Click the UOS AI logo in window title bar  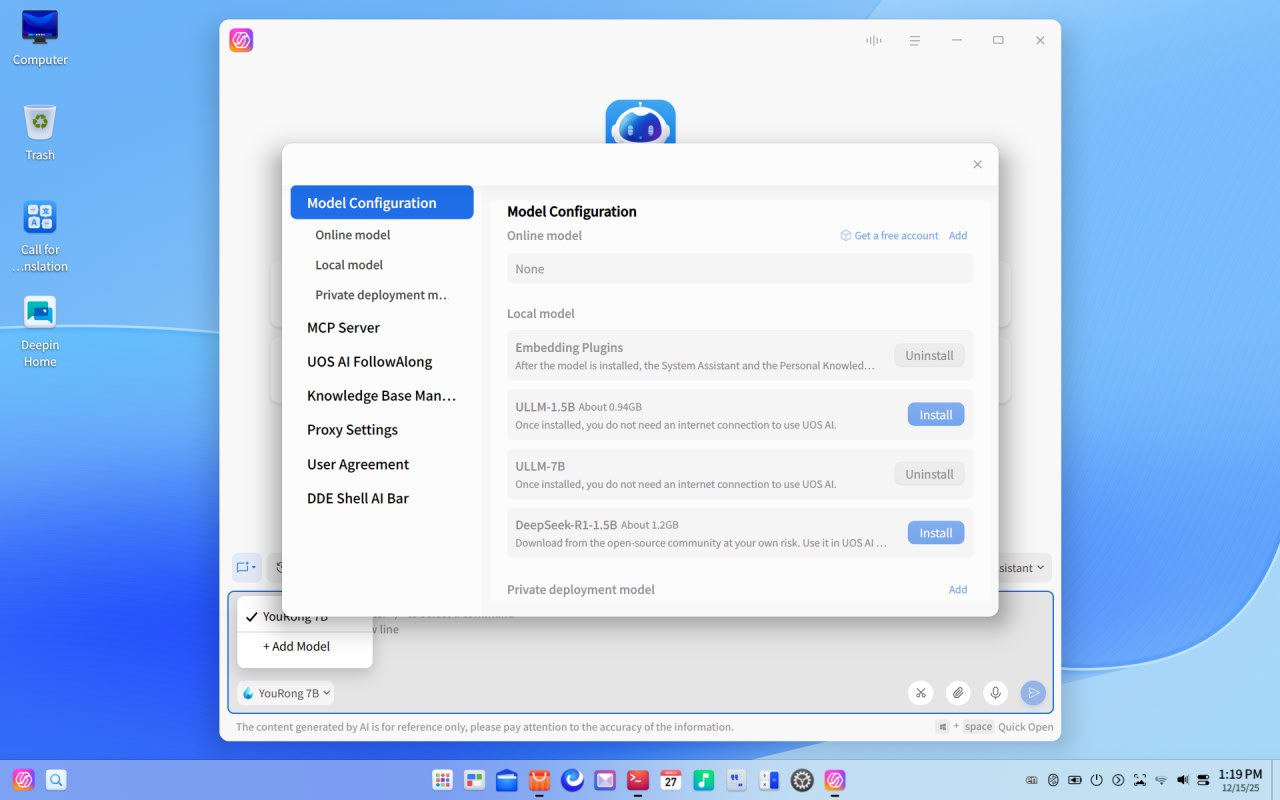click(x=241, y=40)
